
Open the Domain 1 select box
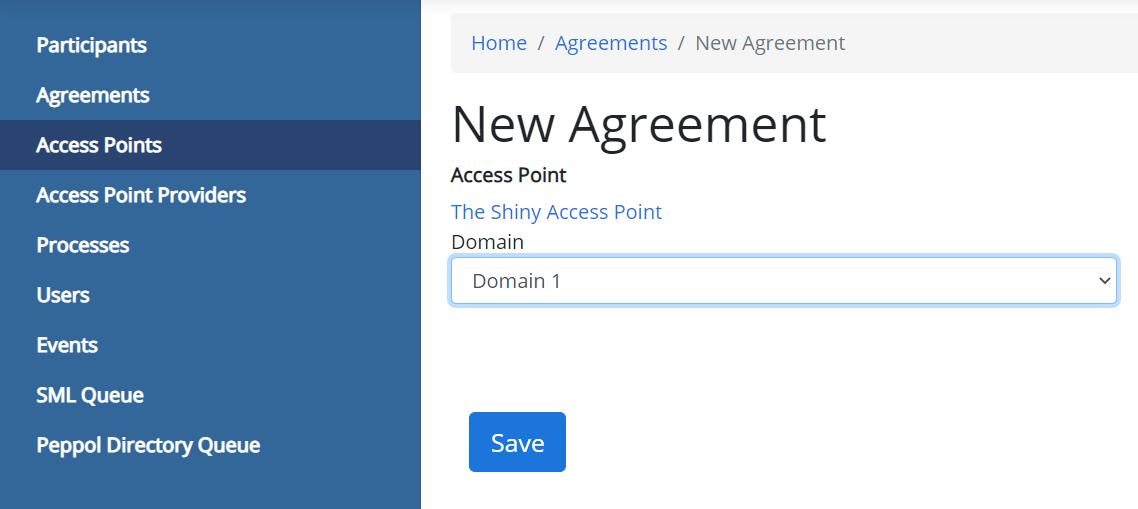tap(770, 281)
